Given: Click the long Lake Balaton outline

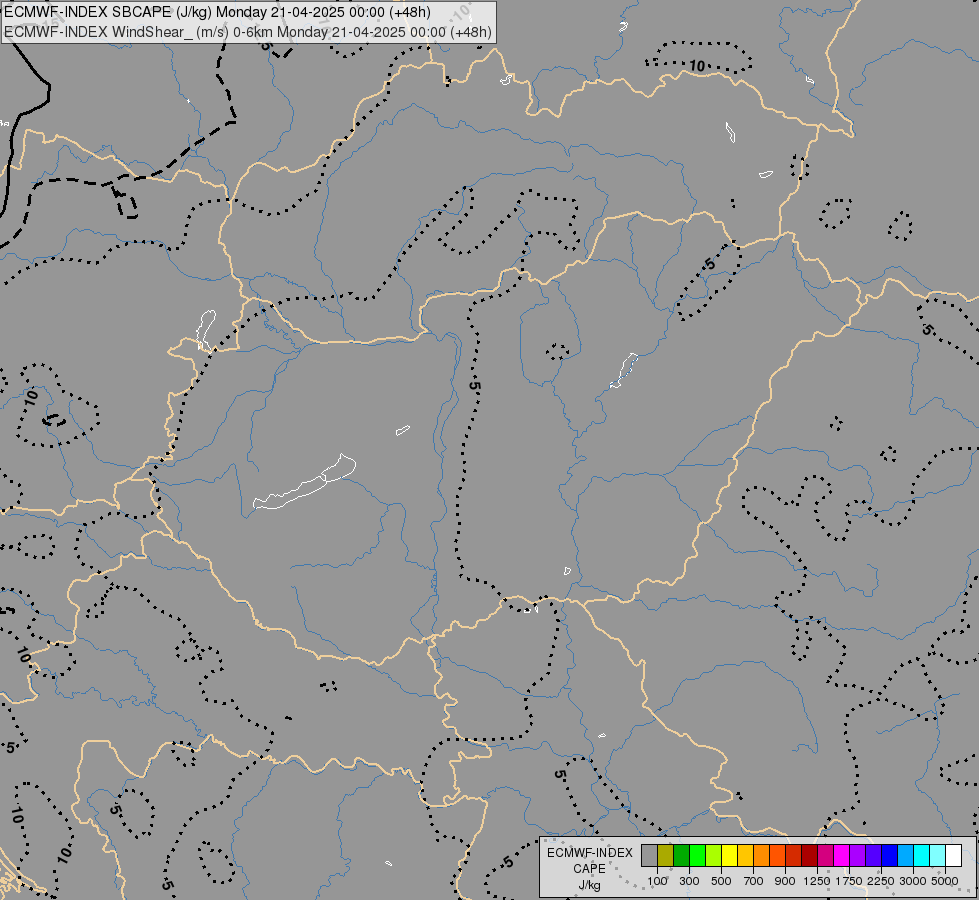Looking at the screenshot, I should (305, 484).
